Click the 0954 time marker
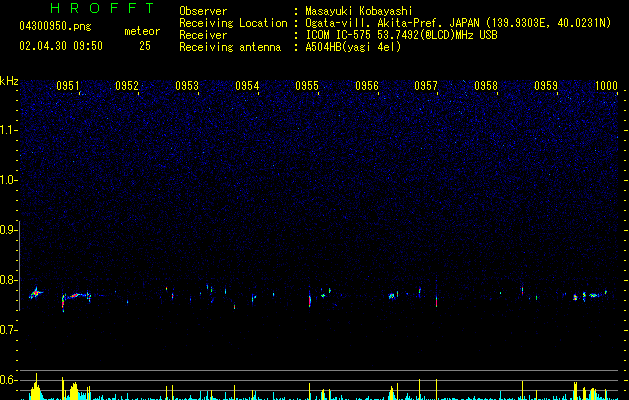Viewport: 629px width, 400px height. coord(247,86)
